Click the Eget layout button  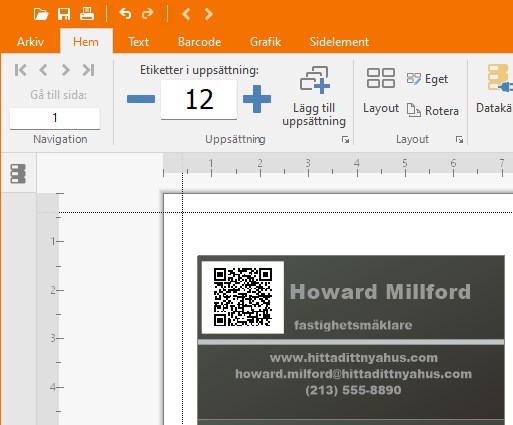point(427,79)
